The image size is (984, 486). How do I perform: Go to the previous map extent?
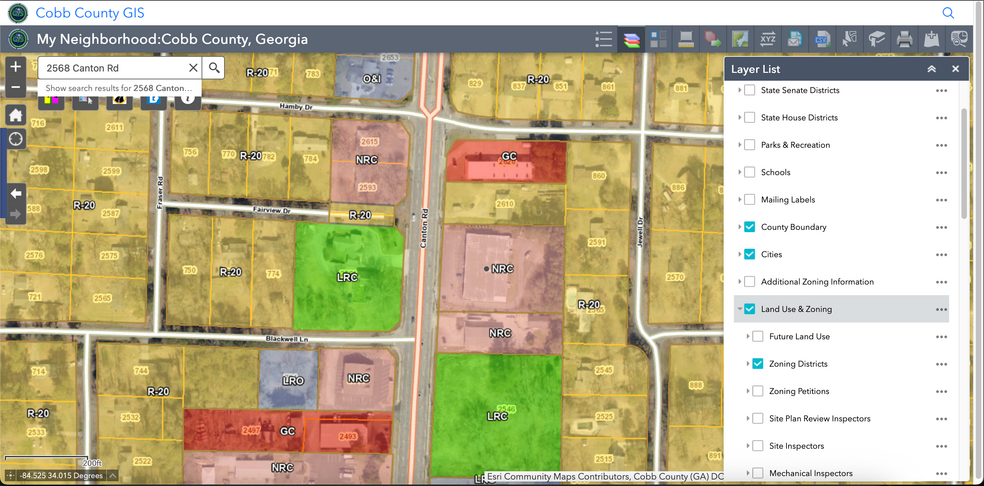pos(16,192)
